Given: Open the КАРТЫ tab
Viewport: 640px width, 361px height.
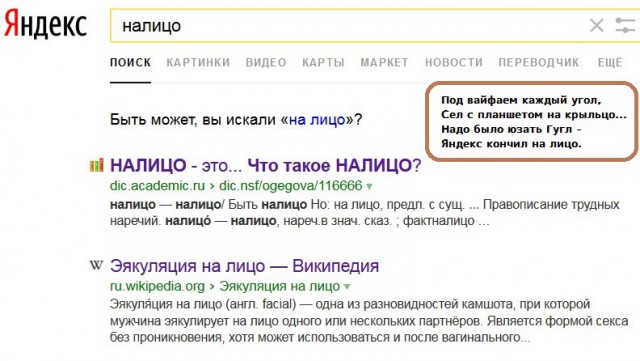Looking at the screenshot, I should 323,62.
